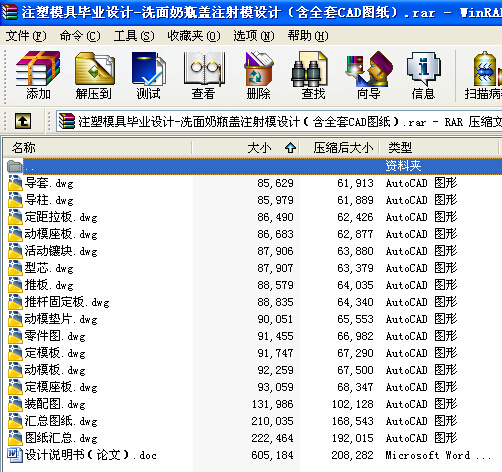This screenshot has height=472, width=502.
Task: Open the 查看 (View) toolbar icon
Action: coord(204,68)
